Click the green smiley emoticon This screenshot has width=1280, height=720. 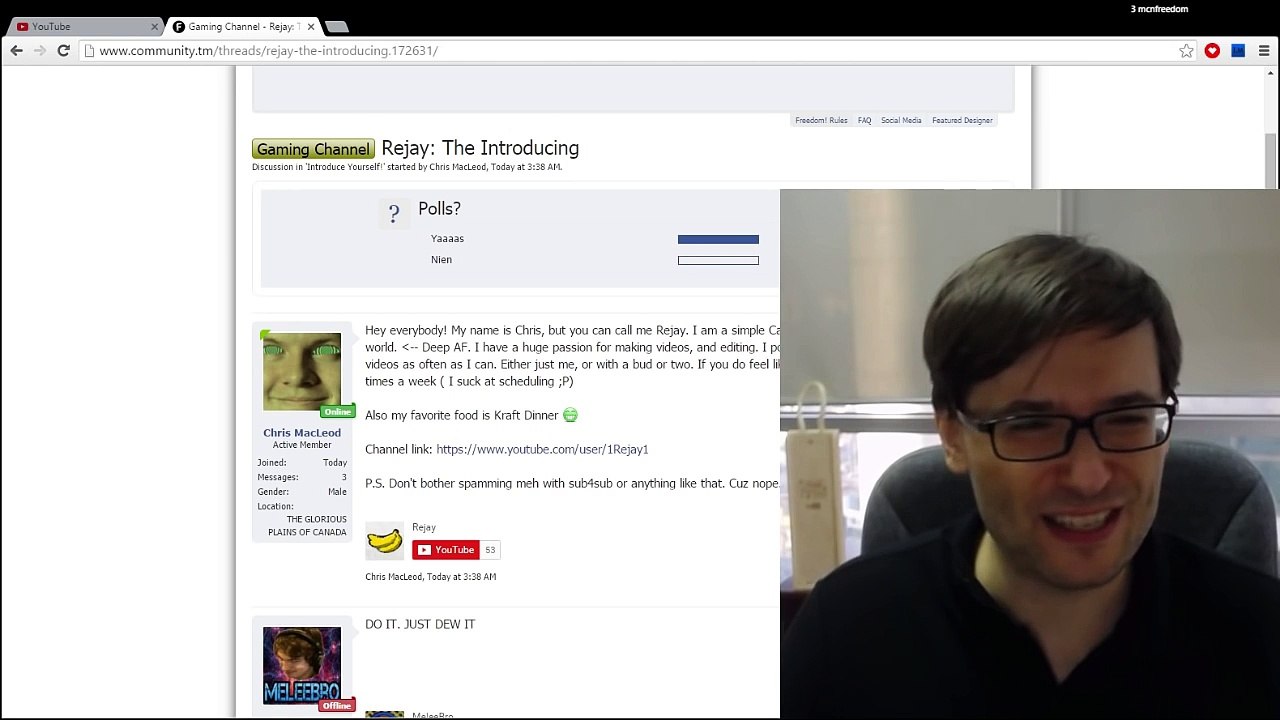tap(570, 415)
